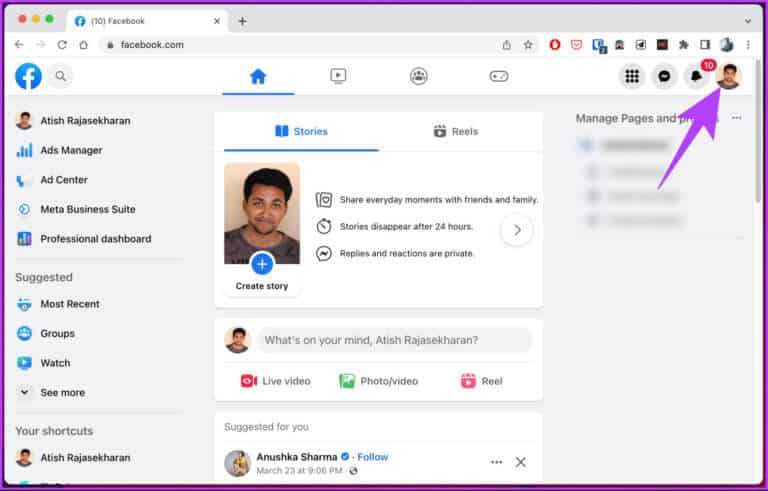This screenshot has width=768, height=491.
Task: Switch to the Reels tab
Action: (456, 131)
